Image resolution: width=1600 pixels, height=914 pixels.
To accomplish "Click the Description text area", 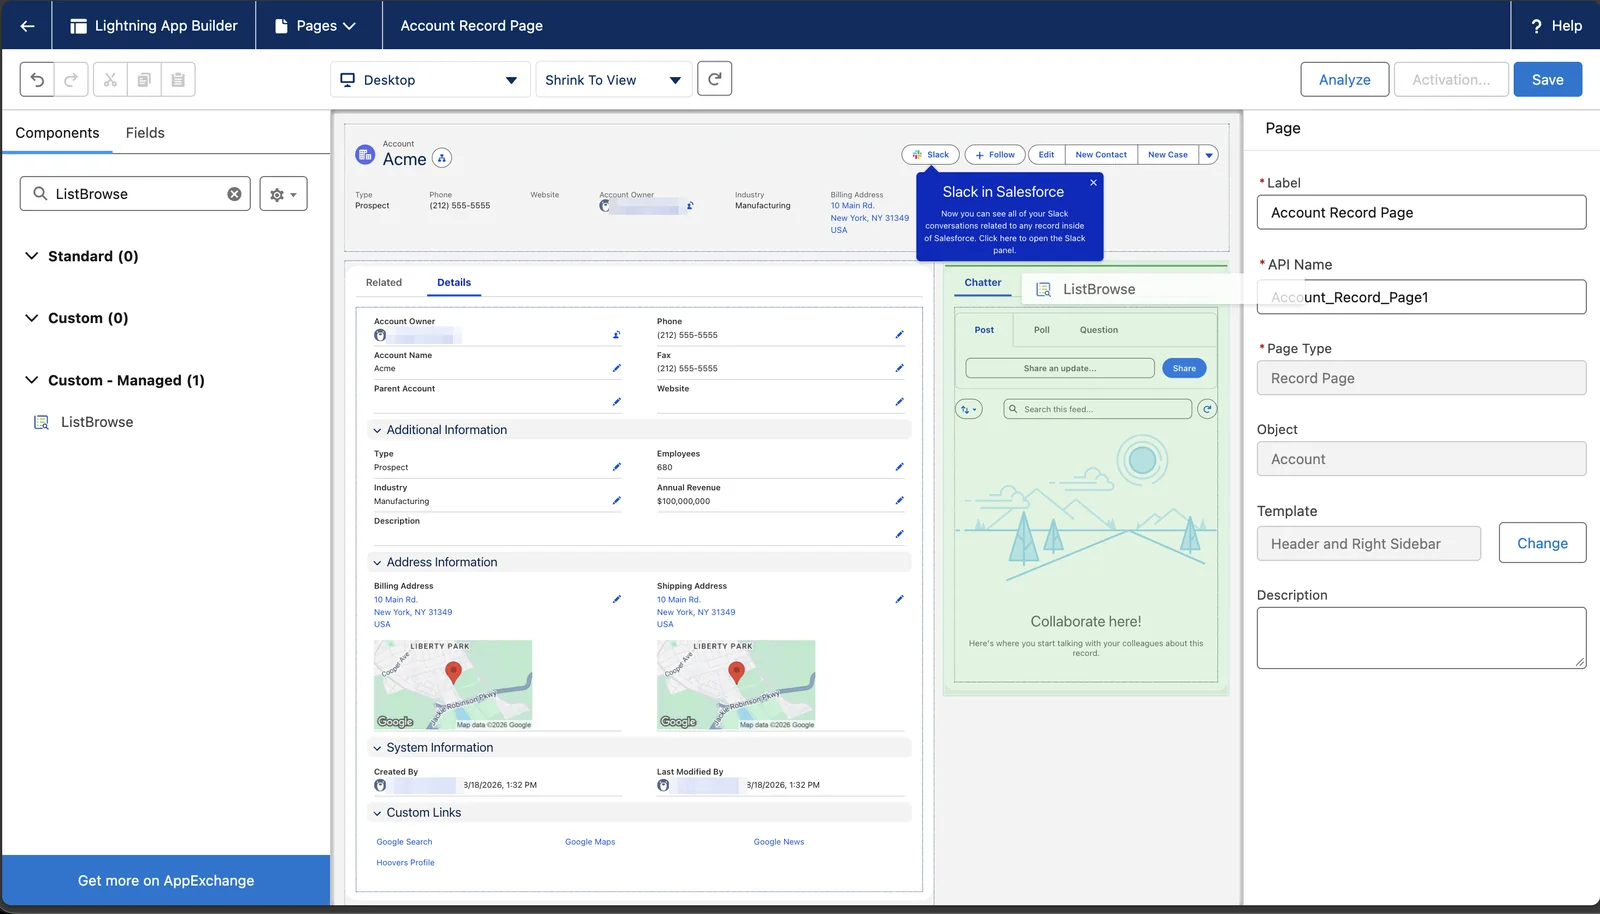I will (x=1421, y=638).
